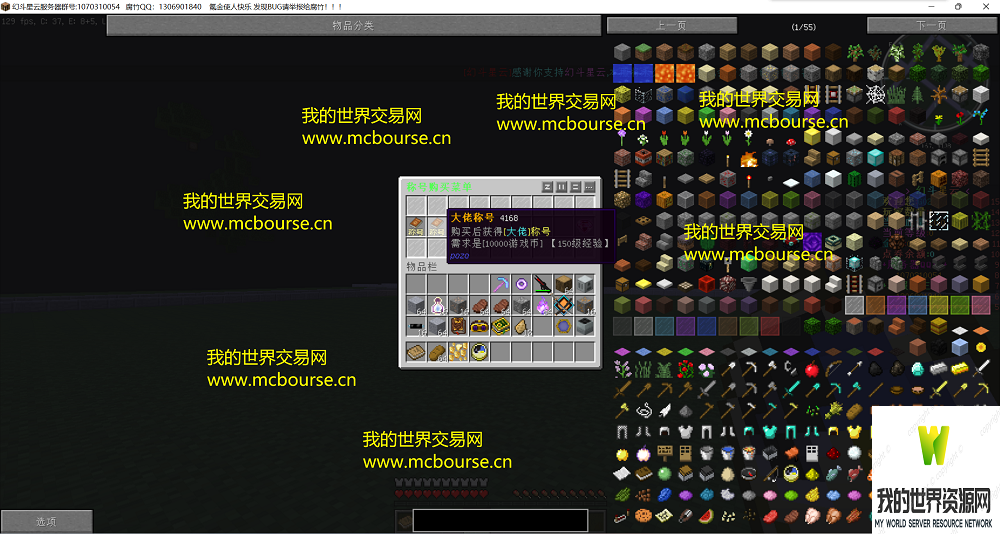Select the purple flame item in the inventory
The image size is (1000, 534).
coord(543,306)
